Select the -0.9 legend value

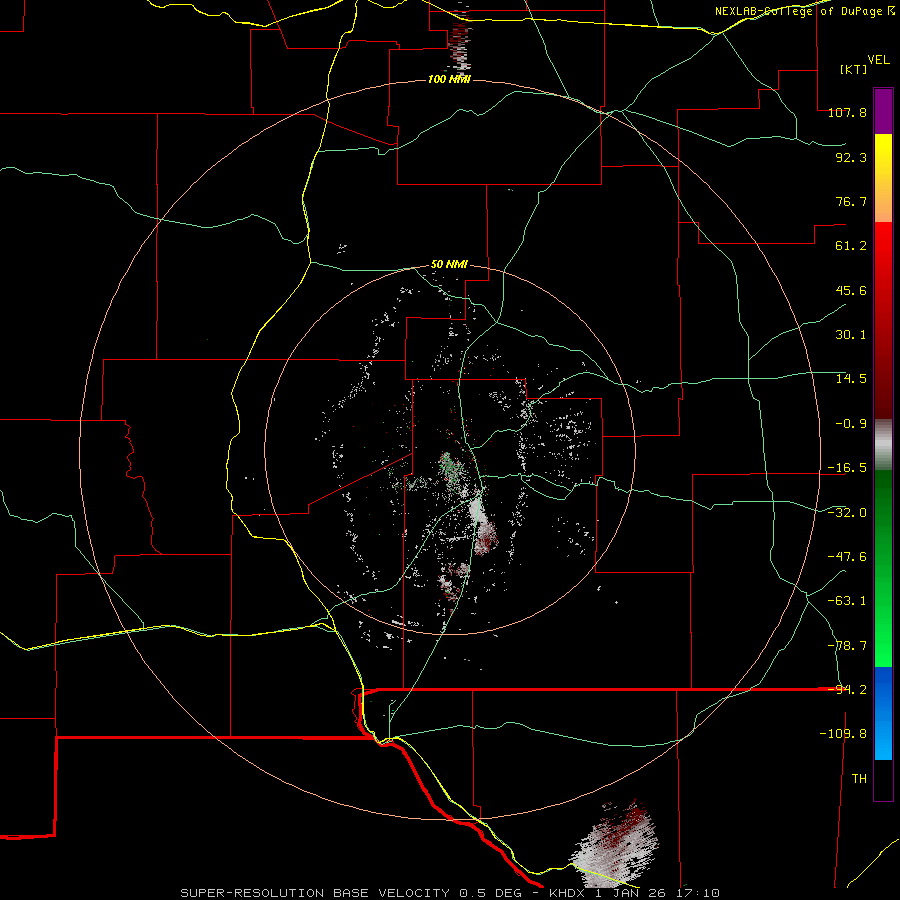(x=851, y=424)
